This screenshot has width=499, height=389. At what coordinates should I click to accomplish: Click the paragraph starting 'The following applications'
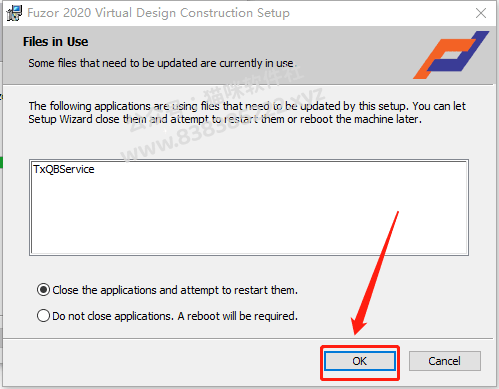[x=247, y=112]
